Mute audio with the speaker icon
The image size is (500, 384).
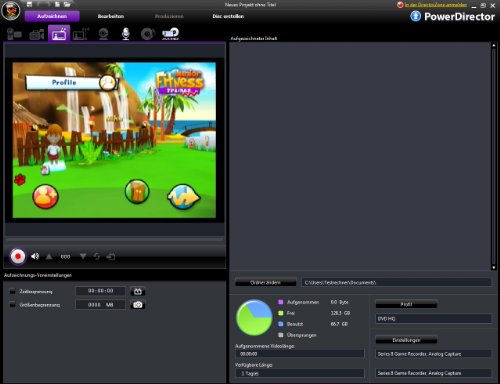35,256
